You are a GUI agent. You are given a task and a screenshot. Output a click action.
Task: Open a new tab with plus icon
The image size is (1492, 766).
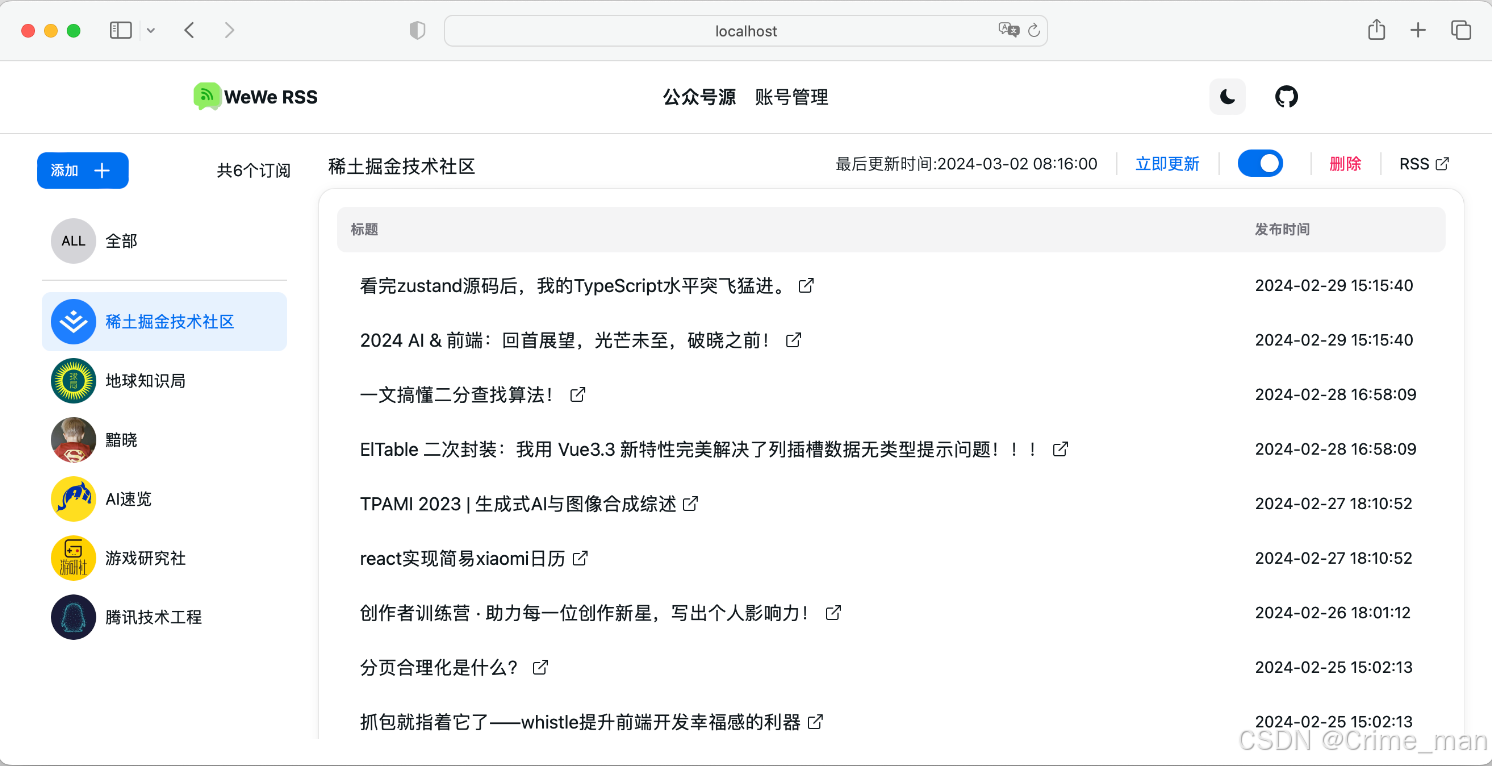coord(1418,30)
